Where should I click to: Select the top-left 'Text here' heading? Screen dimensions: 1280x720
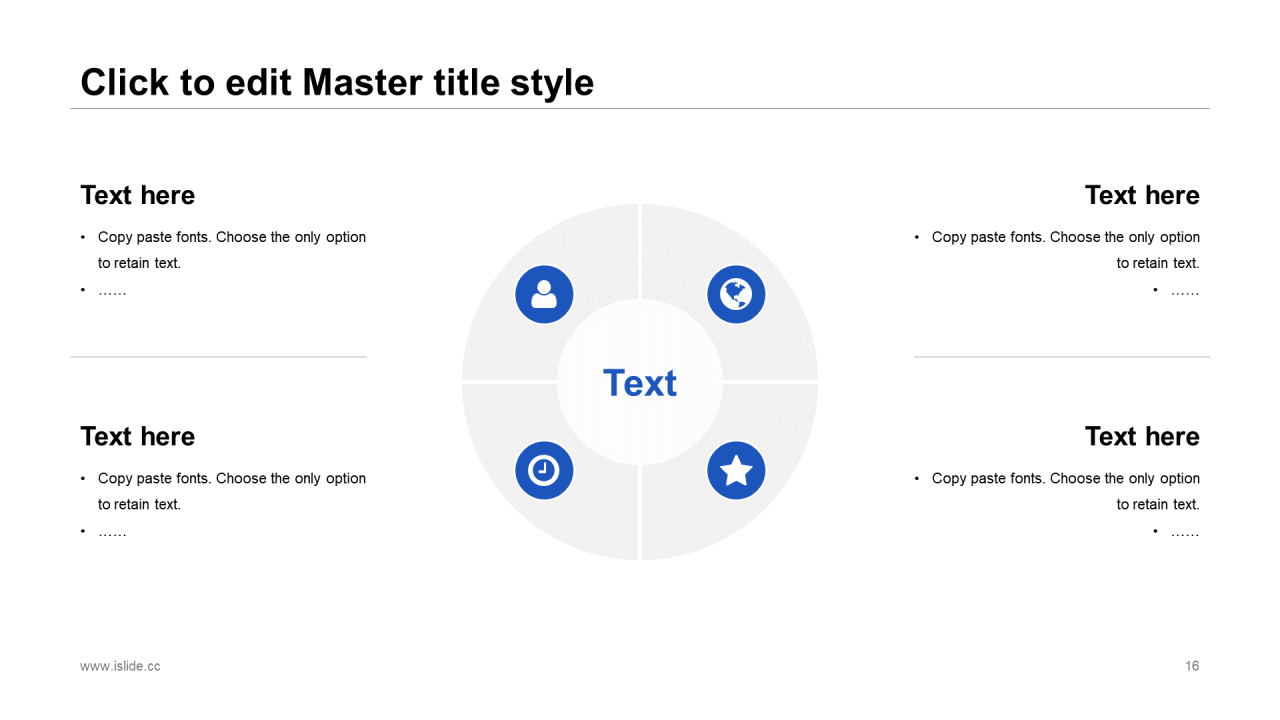coord(138,195)
